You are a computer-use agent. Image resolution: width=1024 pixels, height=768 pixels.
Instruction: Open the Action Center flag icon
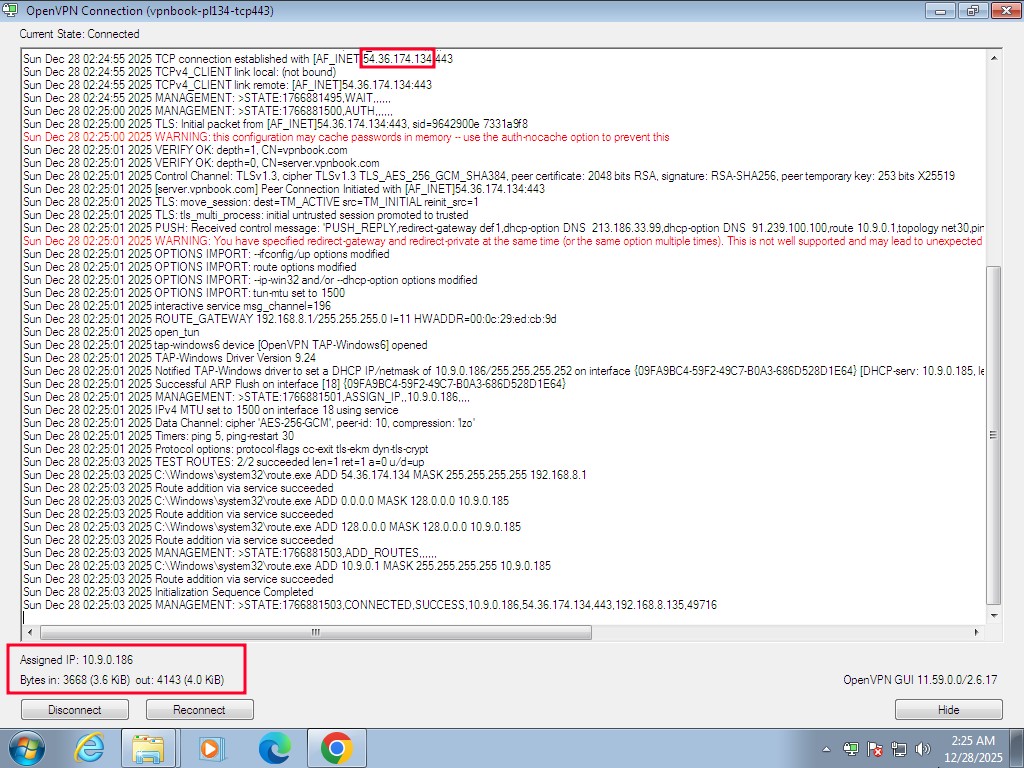875,748
